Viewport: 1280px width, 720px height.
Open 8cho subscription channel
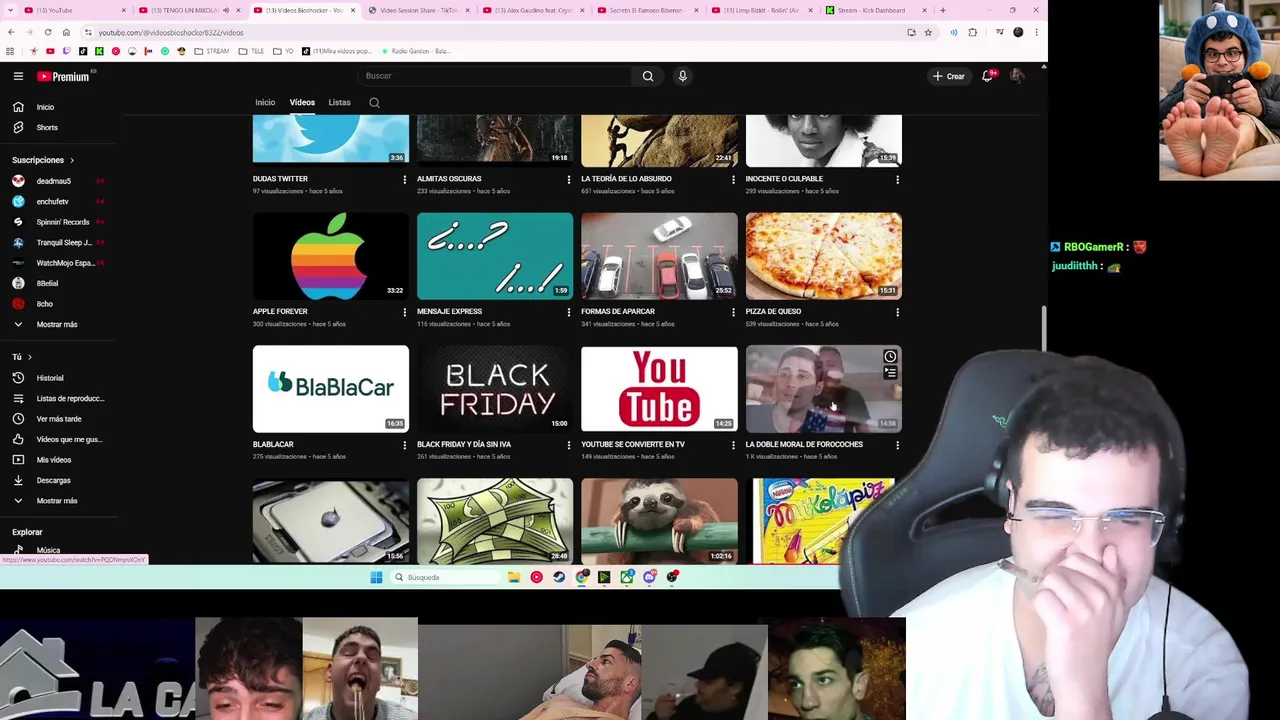pyautogui.click(x=45, y=304)
